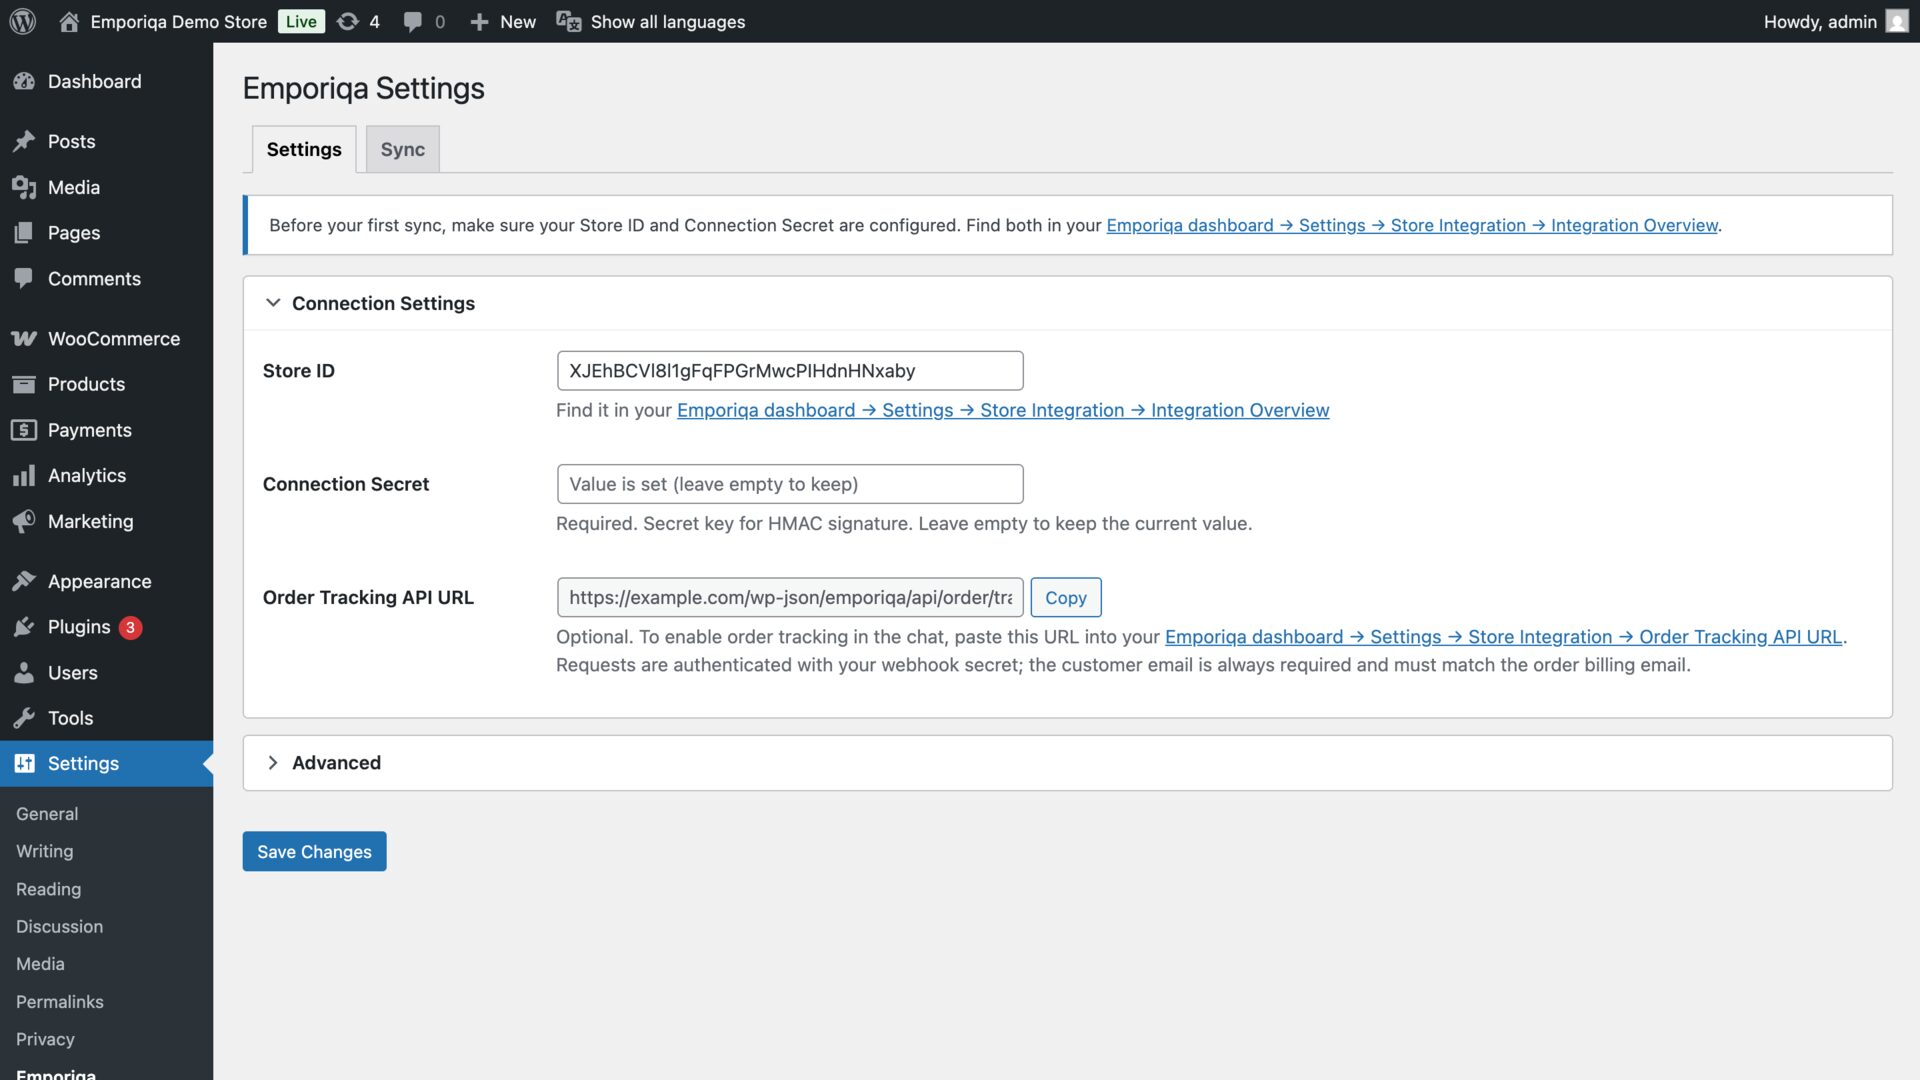Viewport: 1920px width, 1080px height.
Task: Save changes with the blue button
Action: [314, 851]
